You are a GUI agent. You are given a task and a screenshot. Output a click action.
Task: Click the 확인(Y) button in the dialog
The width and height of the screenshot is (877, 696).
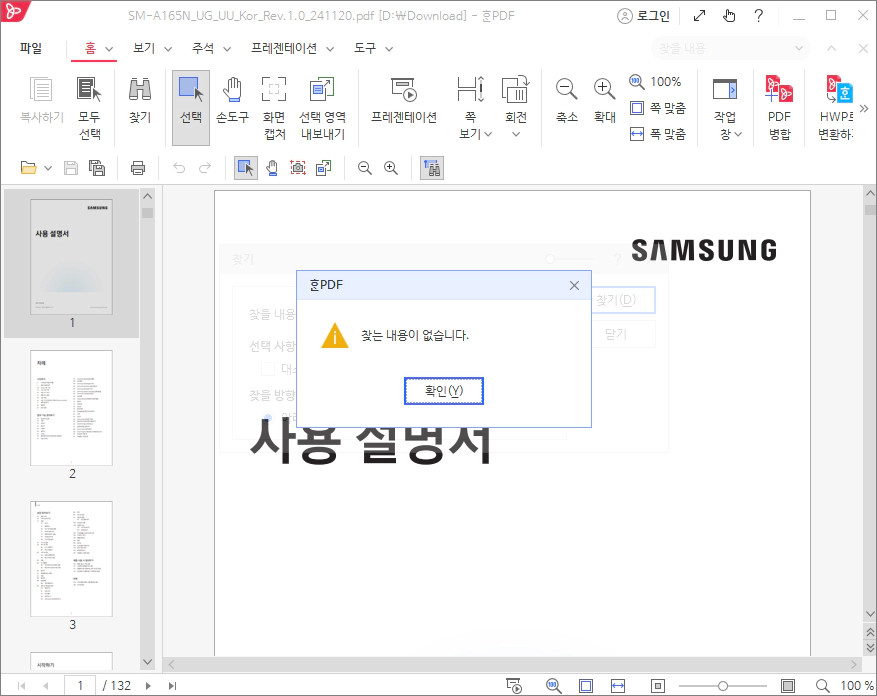click(444, 391)
